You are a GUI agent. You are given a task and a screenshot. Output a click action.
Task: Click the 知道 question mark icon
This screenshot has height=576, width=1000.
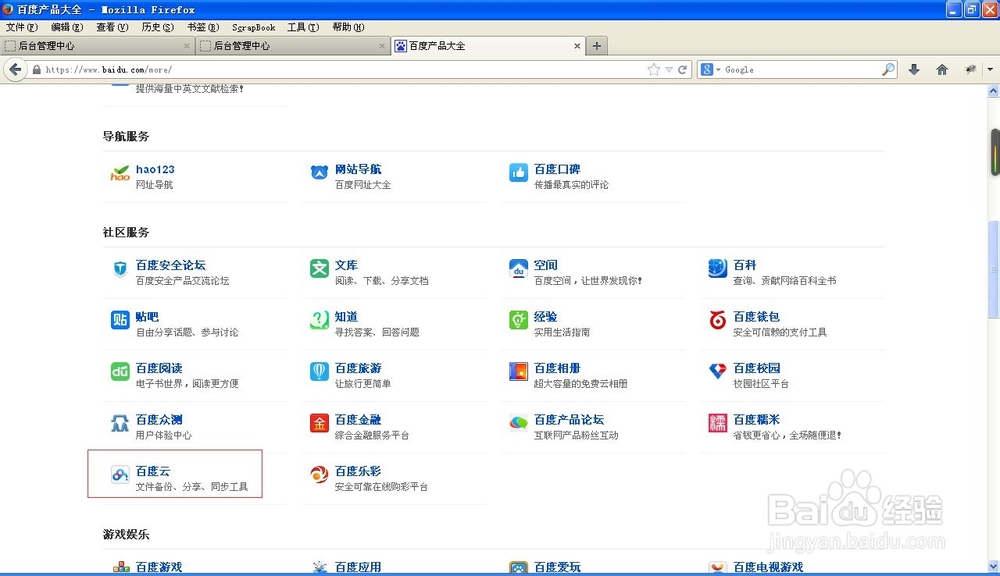pyautogui.click(x=319, y=320)
